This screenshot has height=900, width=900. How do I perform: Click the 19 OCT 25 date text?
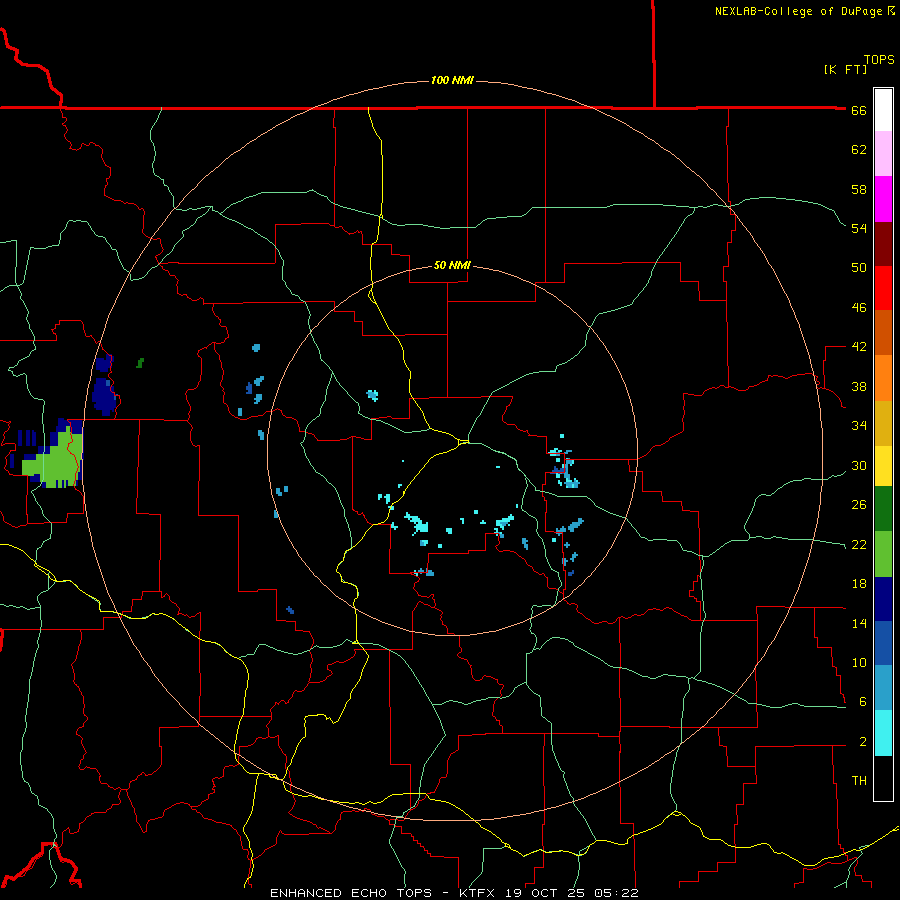point(548,893)
